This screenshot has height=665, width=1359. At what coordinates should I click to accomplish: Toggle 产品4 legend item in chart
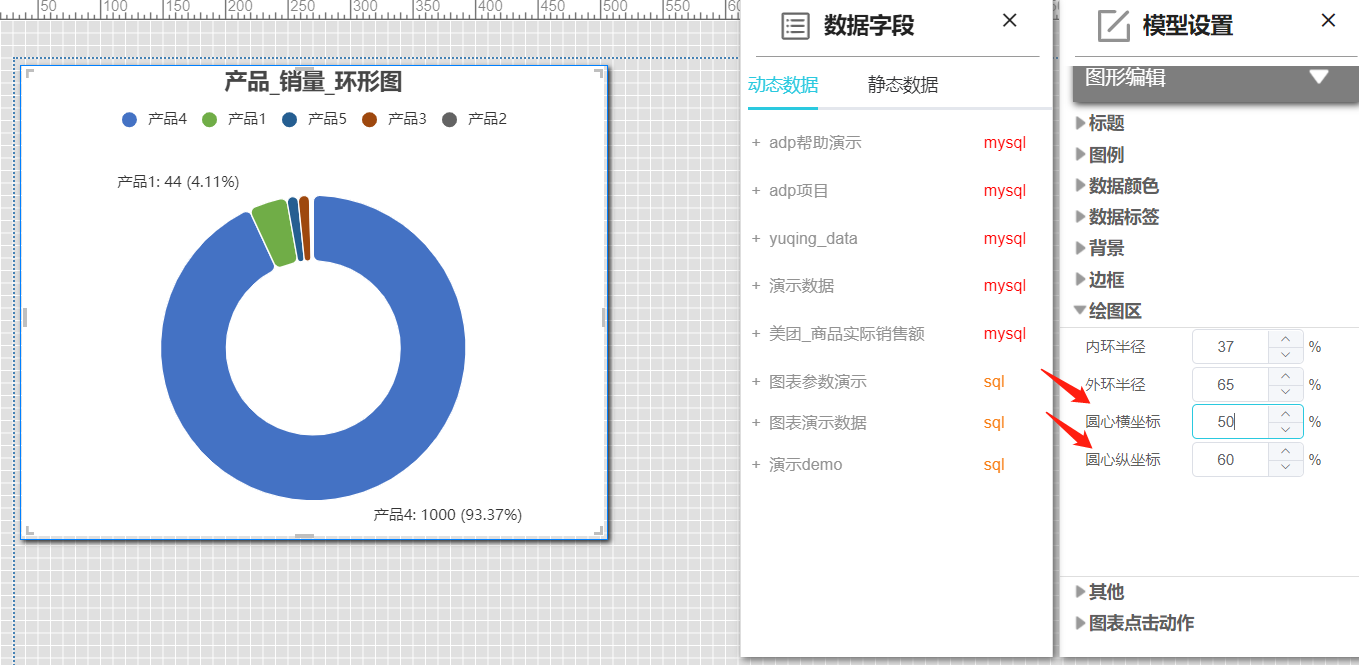pyautogui.click(x=155, y=119)
